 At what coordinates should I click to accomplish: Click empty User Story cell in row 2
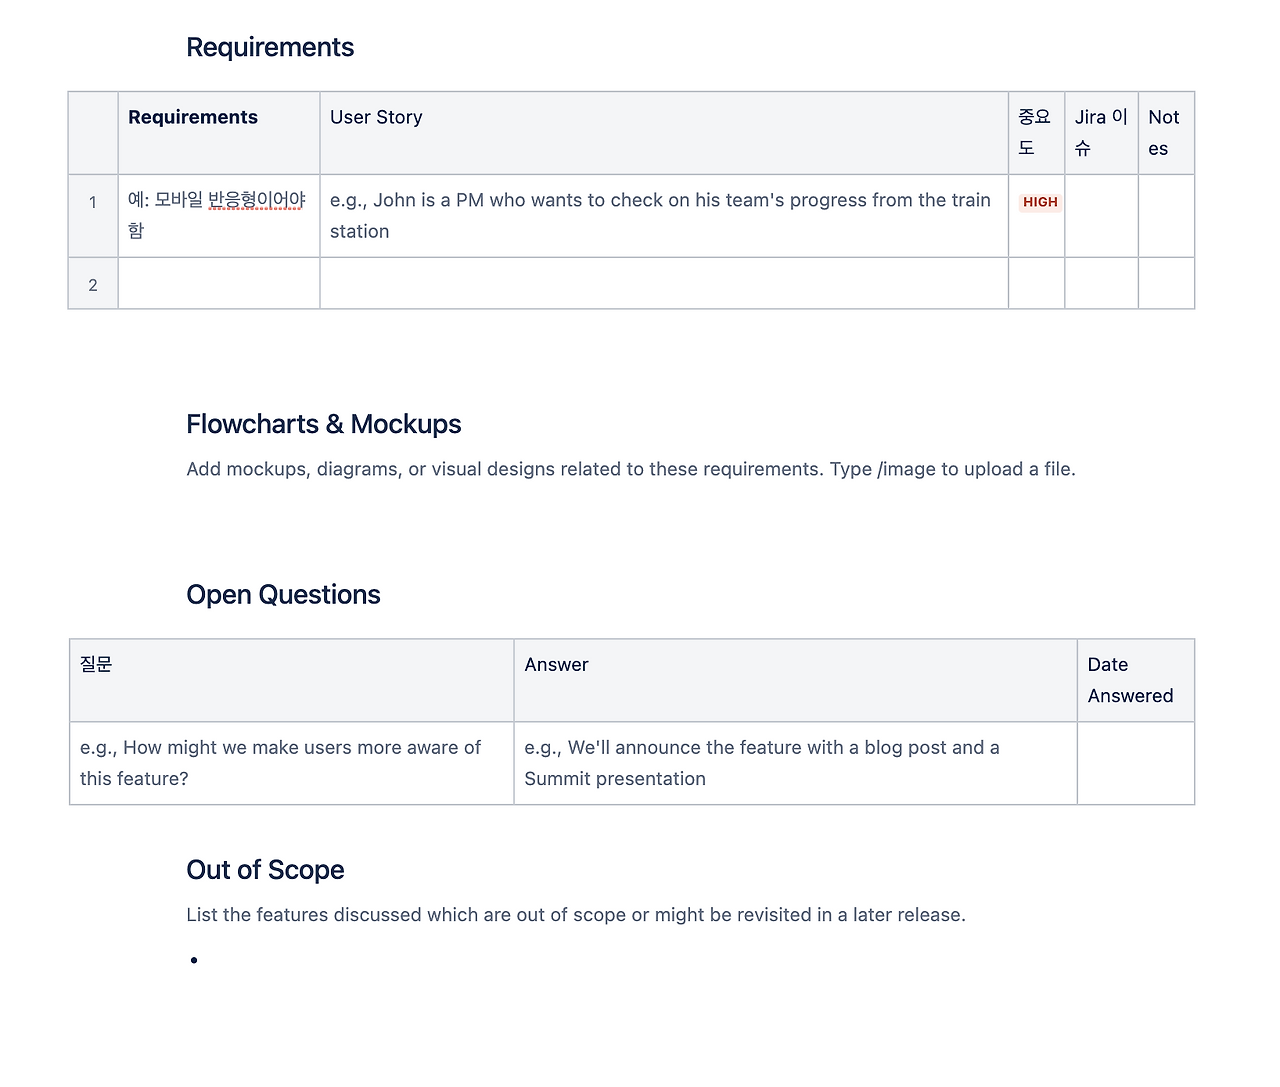[663, 284]
